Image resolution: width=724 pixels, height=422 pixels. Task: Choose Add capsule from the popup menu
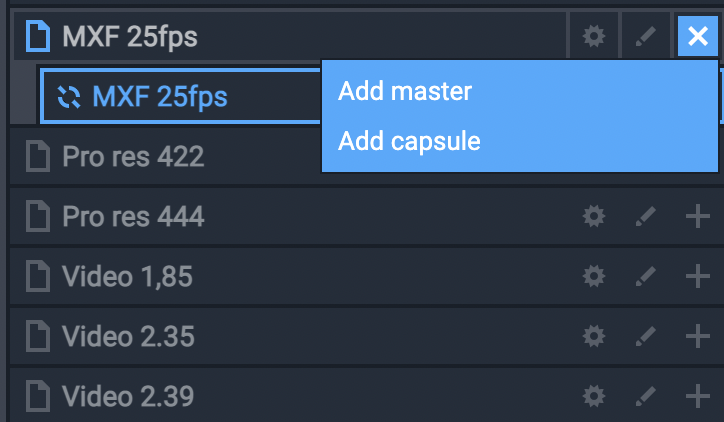pos(409,141)
